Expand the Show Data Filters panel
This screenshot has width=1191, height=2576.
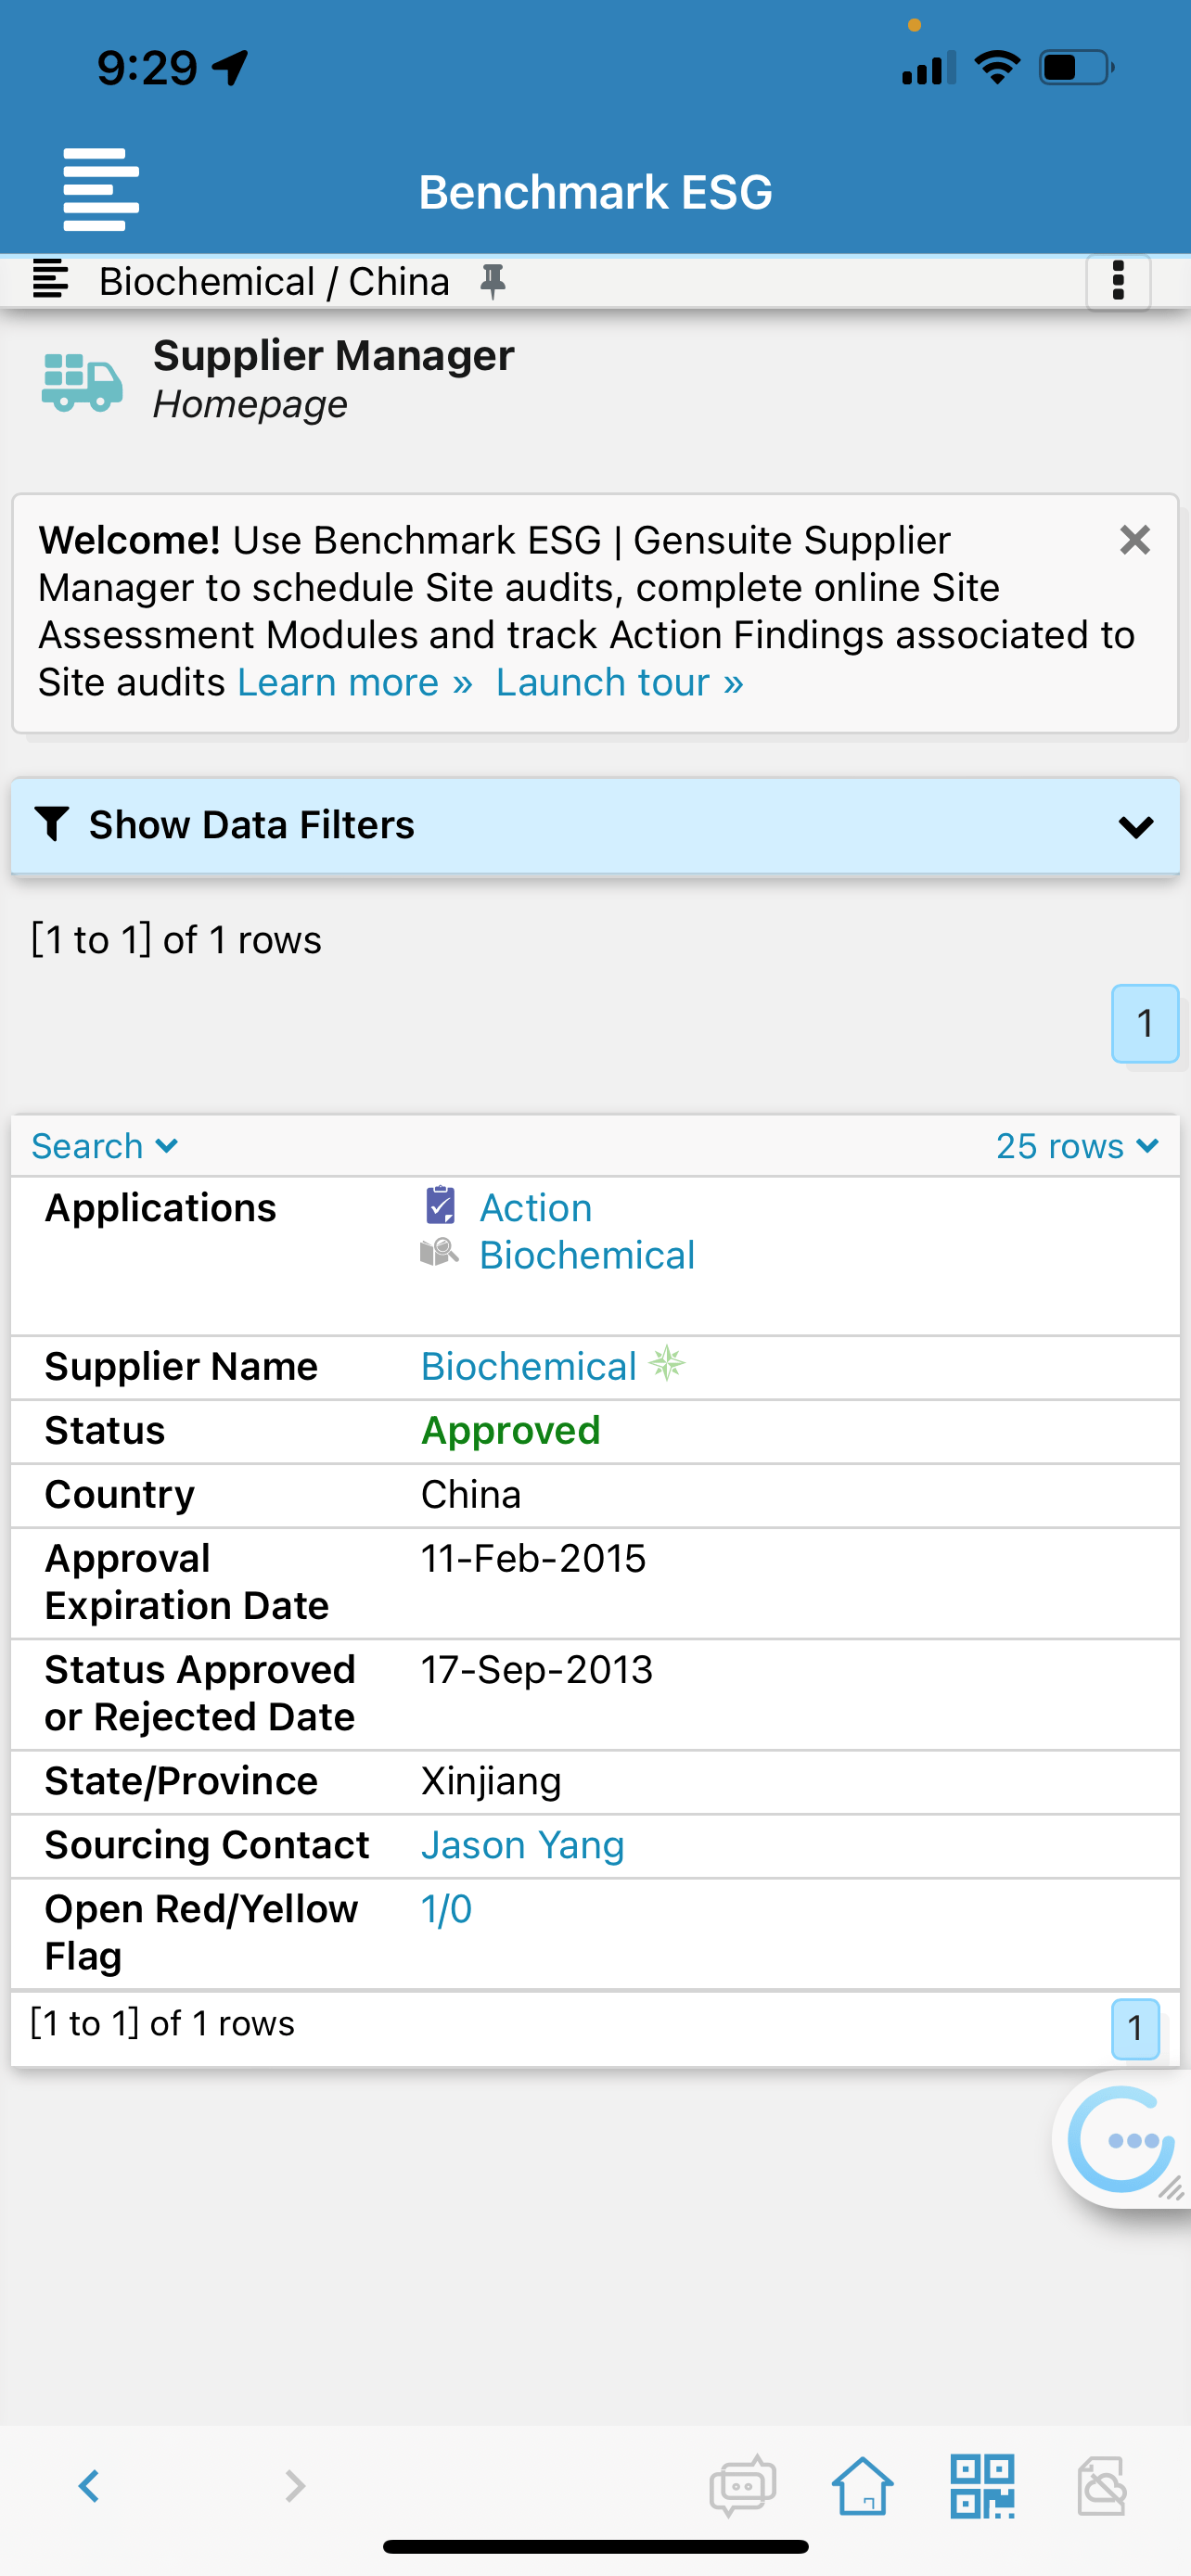pos(595,826)
